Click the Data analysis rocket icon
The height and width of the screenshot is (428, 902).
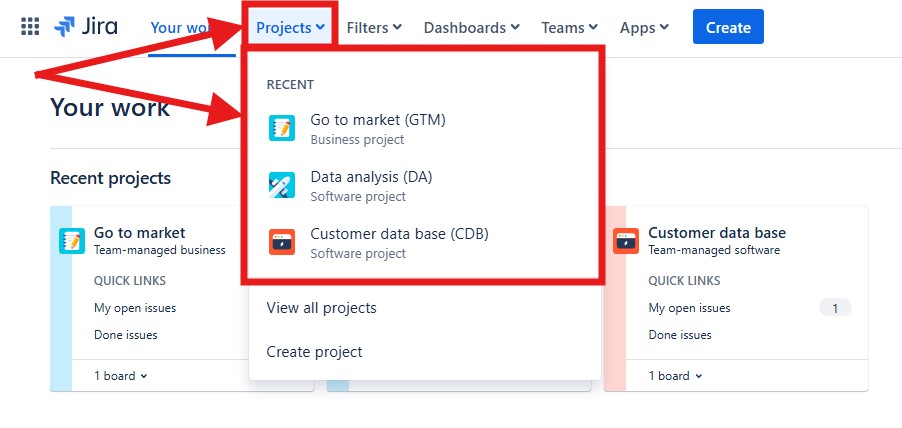click(x=282, y=185)
